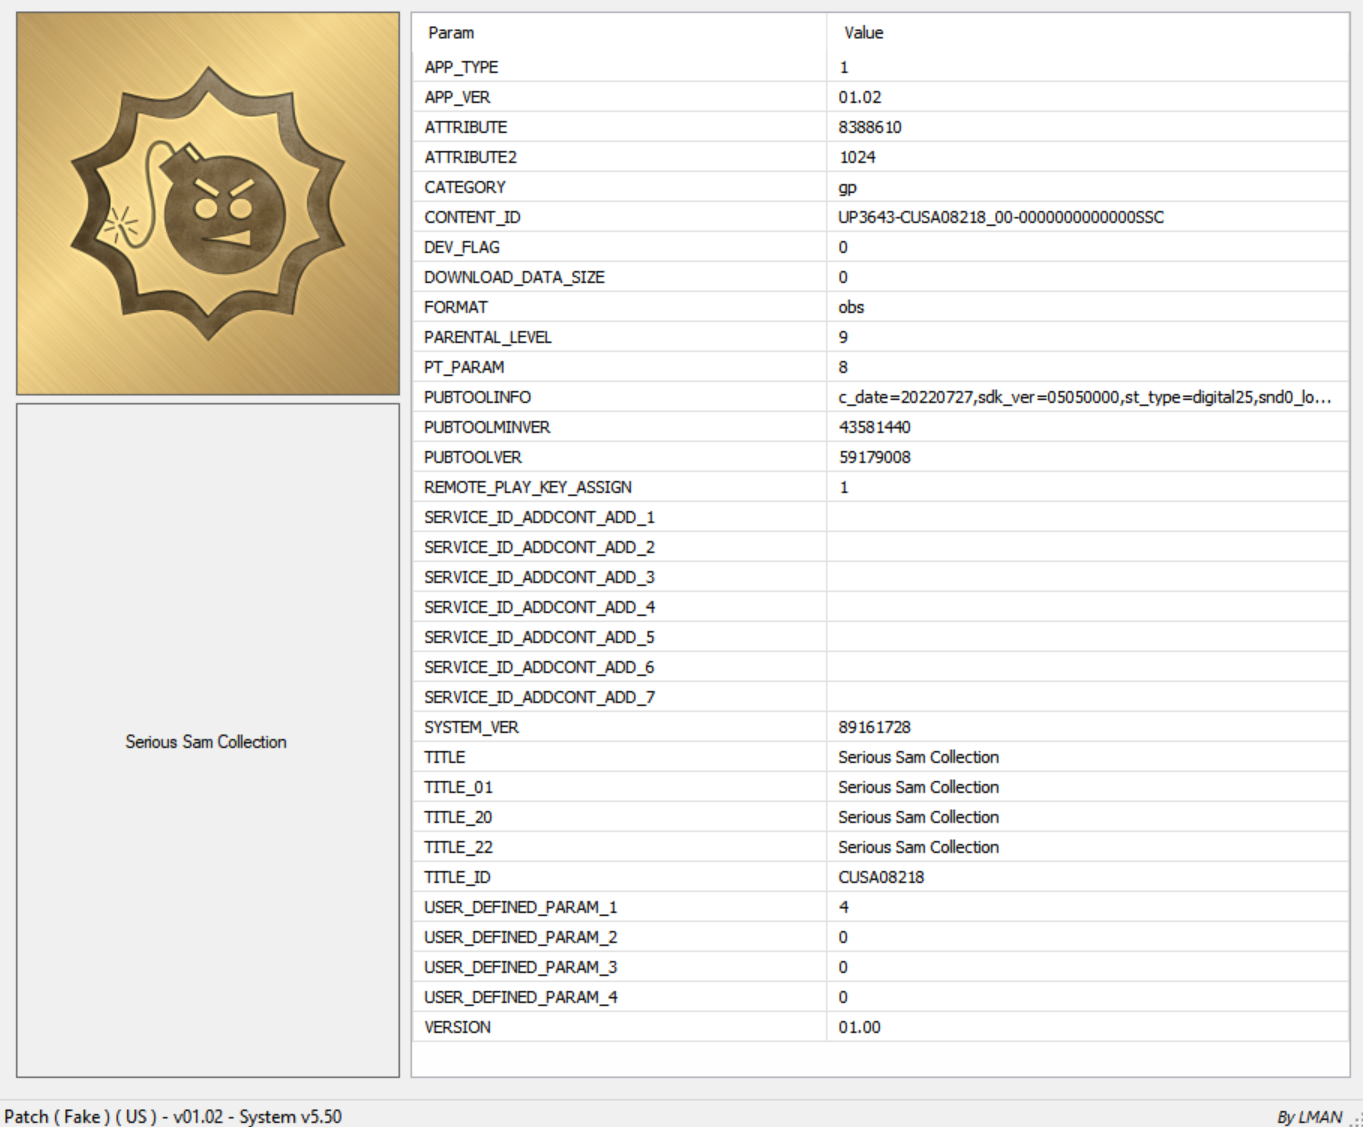This screenshot has width=1363, height=1127.
Task: Click the APP_TYPE row
Action: coord(880,67)
